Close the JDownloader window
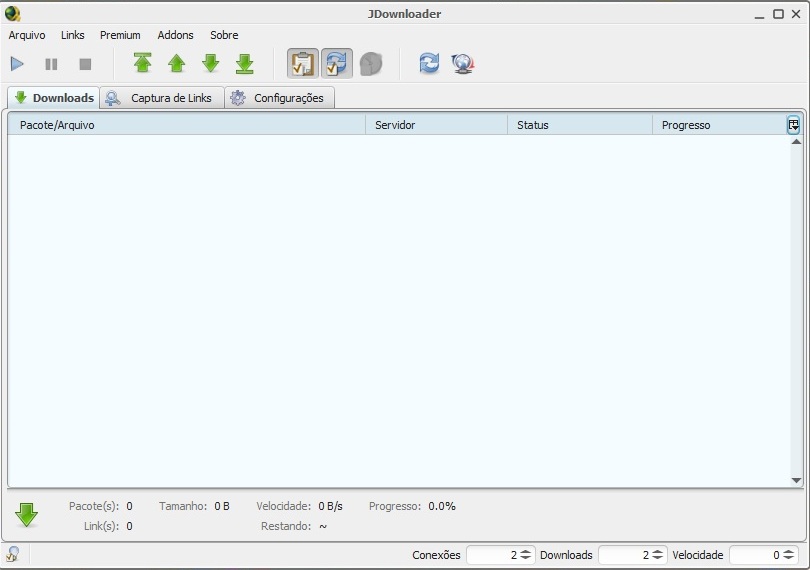This screenshot has height=570, width=810. point(796,14)
